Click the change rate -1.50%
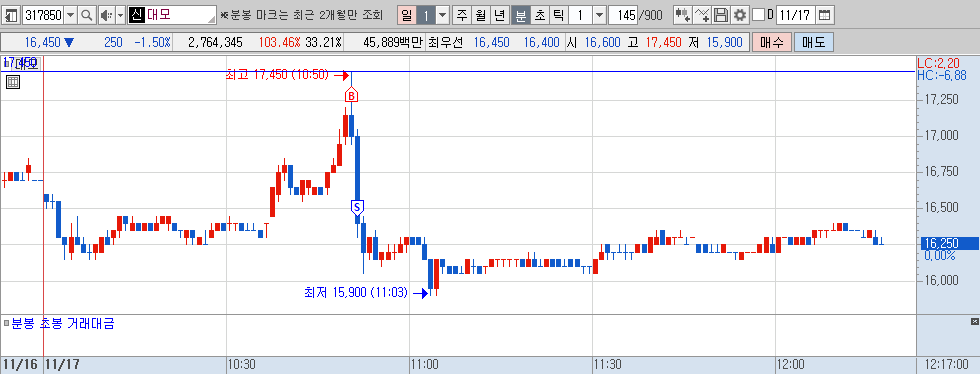The image size is (980, 374). tap(152, 43)
